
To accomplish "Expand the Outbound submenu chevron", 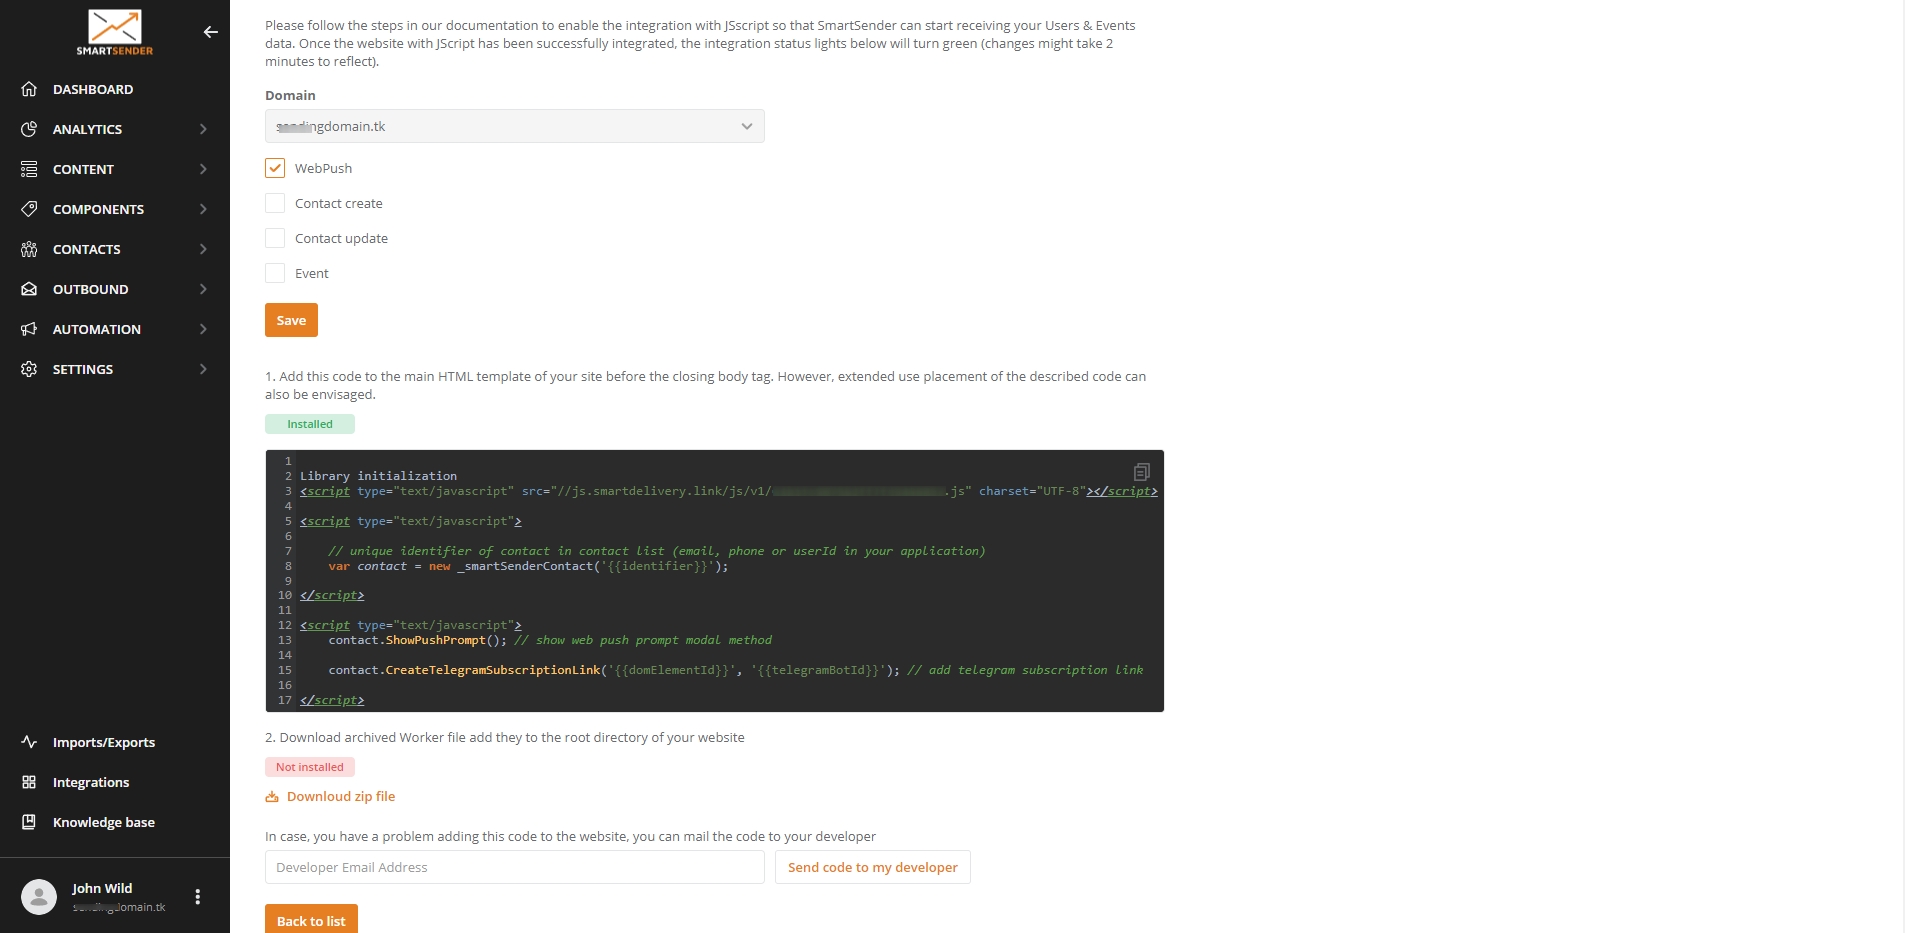I will [x=203, y=289].
